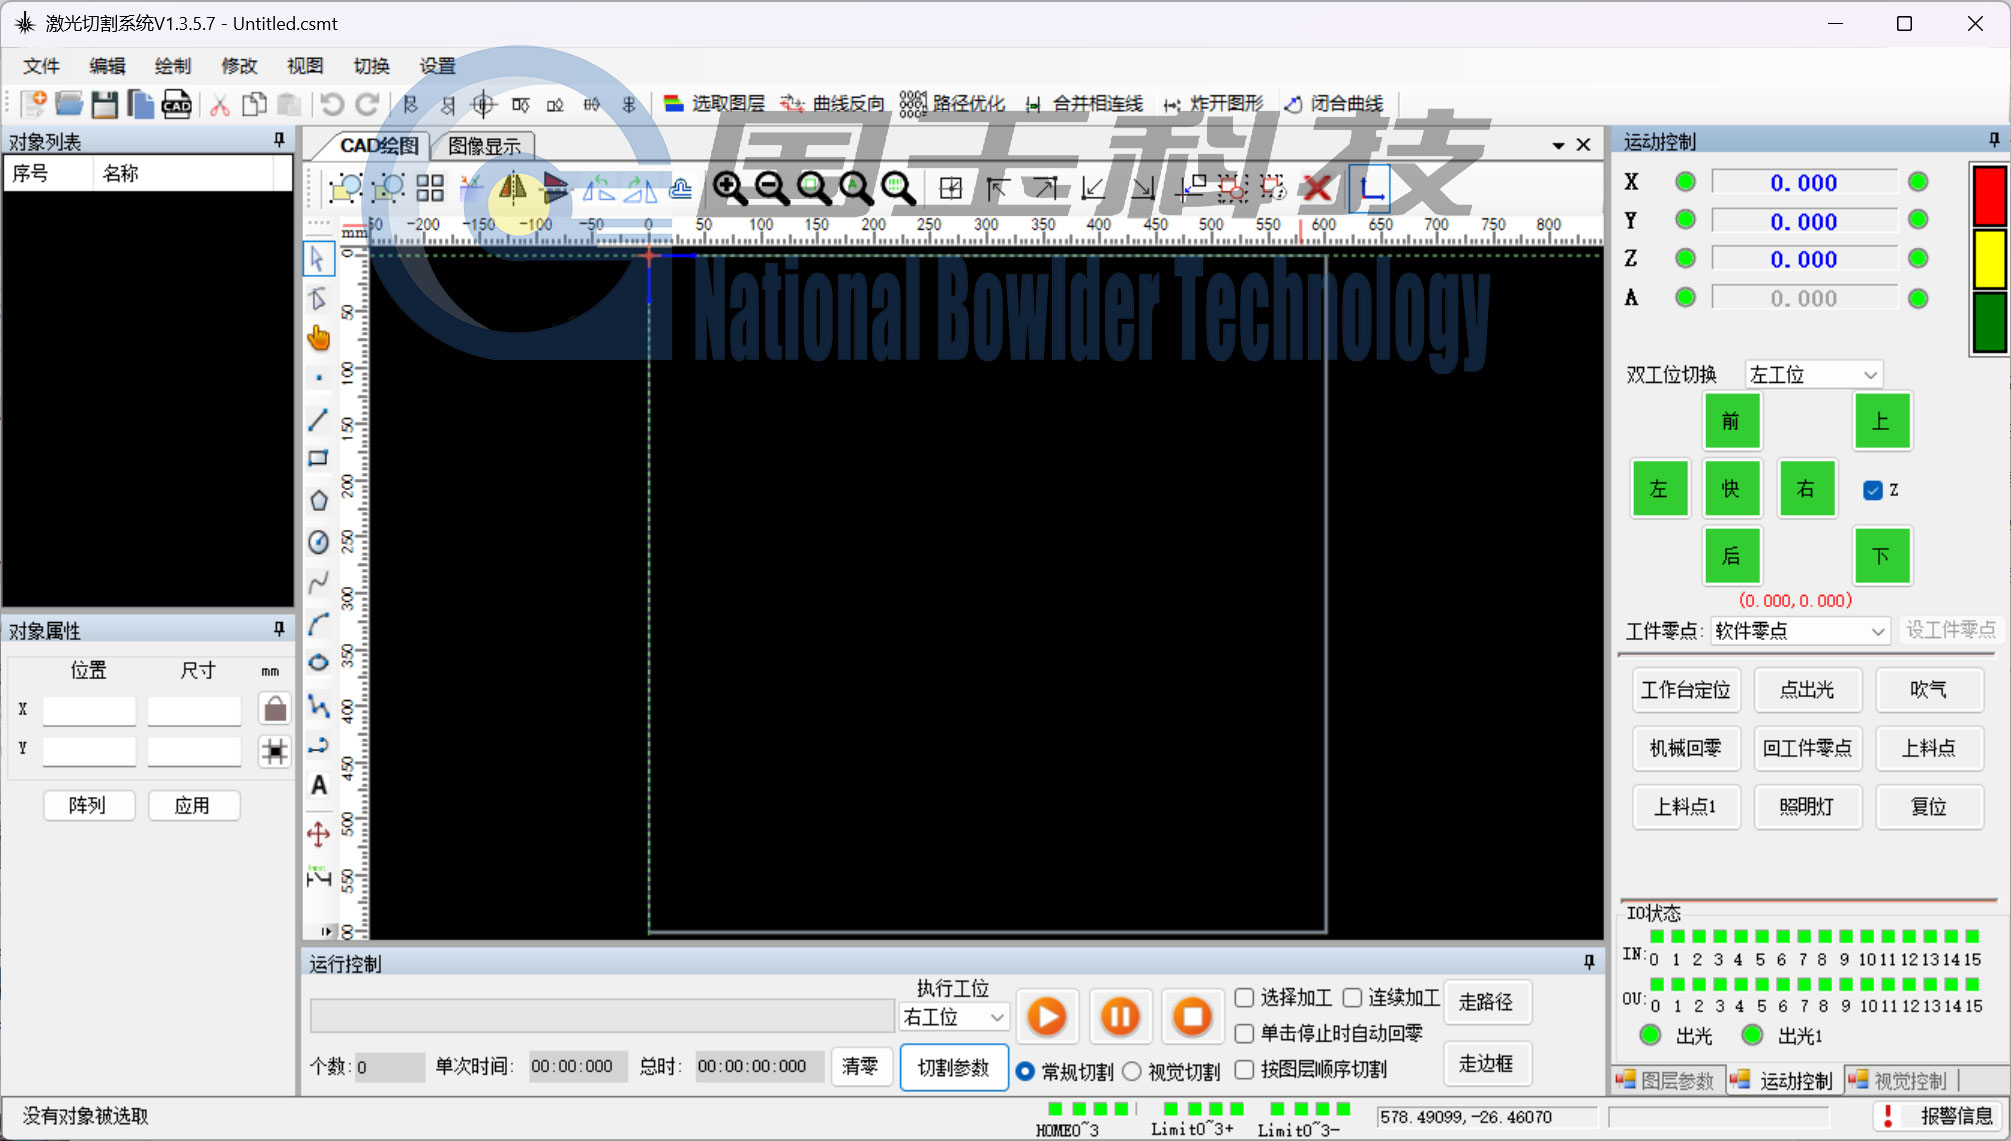Image resolution: width=2011 pixels, height=1141 pixels.
Task: Click the horizontal mirror icon
Action: click(x=513, y=188)
